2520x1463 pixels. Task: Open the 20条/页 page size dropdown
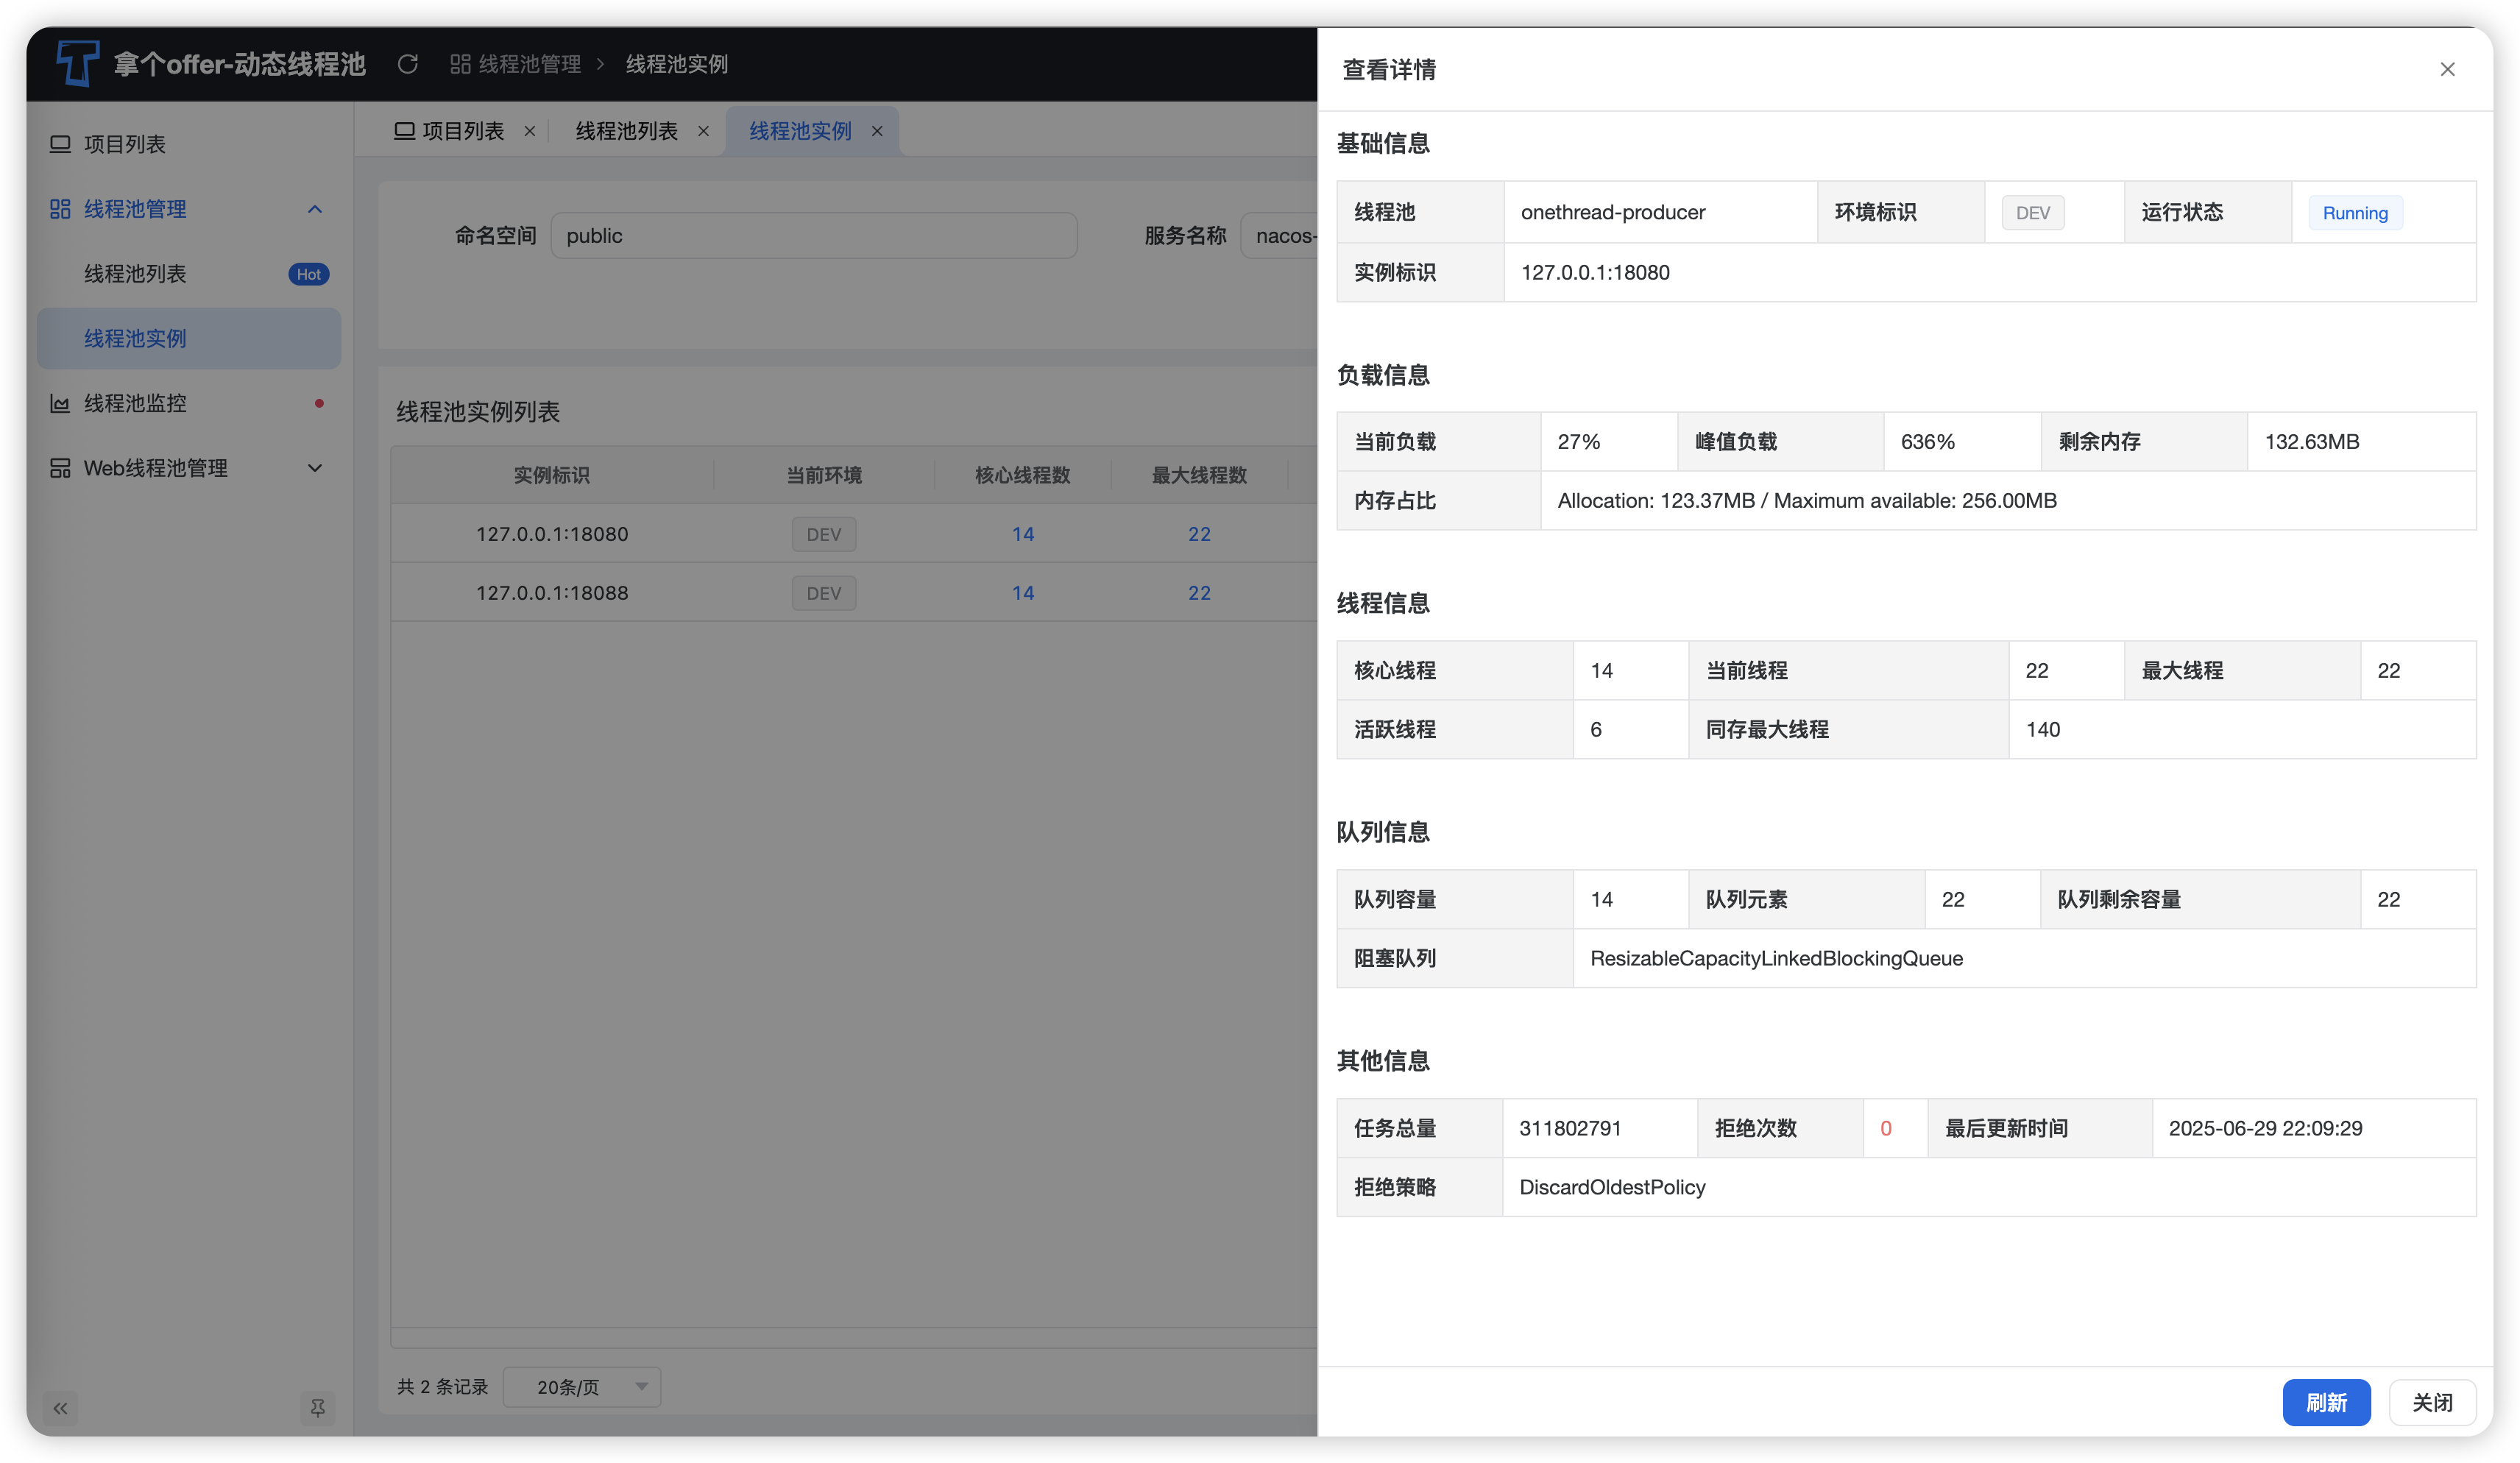[582, 1387]
